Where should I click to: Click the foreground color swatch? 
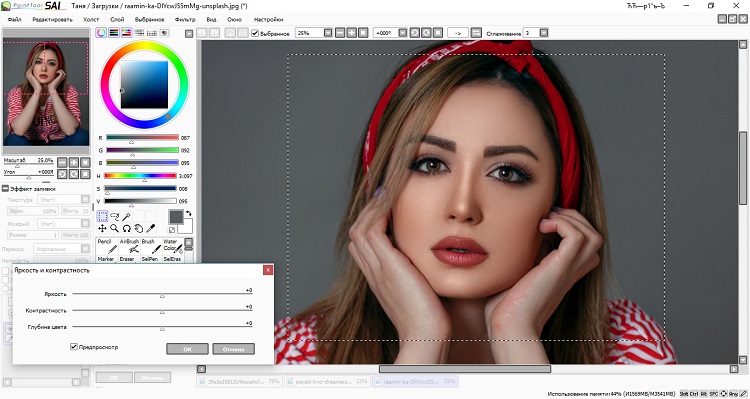coord(176,216)
